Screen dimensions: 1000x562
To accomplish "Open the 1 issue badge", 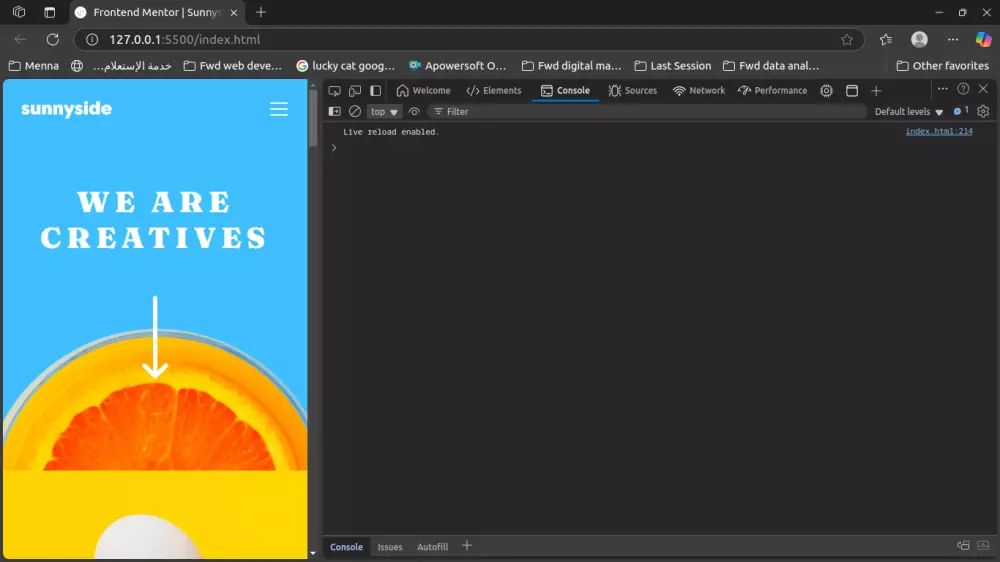I will pos(961,111).
